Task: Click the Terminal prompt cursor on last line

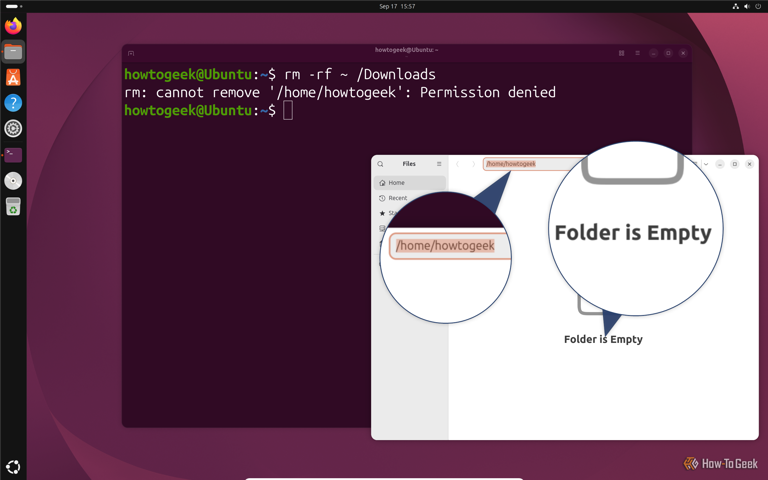Action: pos(288,110)
